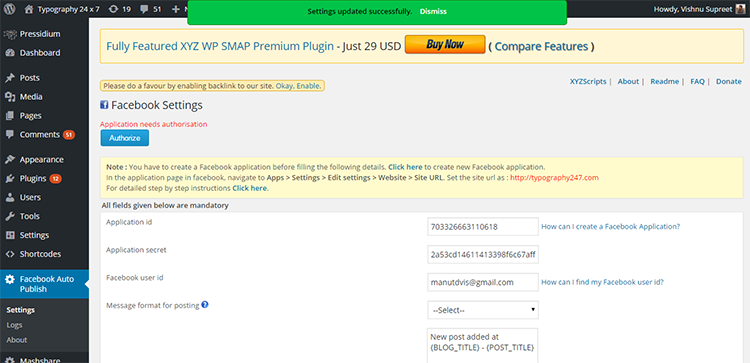Click the Howdy, Vishnu Supreet account text
The height and width of the screenshot is (363, 750).
pos(692,9)
